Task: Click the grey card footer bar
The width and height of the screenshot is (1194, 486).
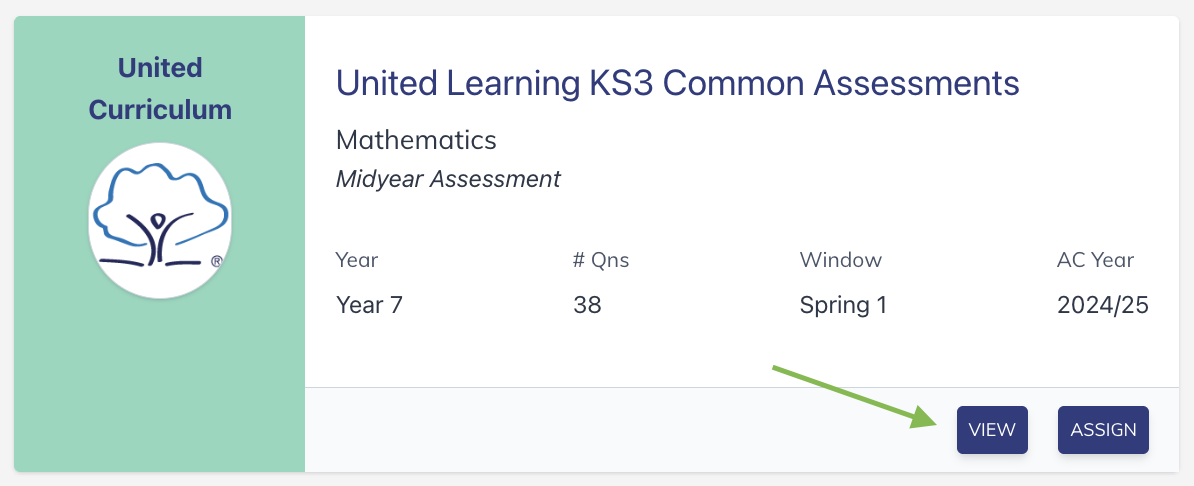Action: (600, 430)
